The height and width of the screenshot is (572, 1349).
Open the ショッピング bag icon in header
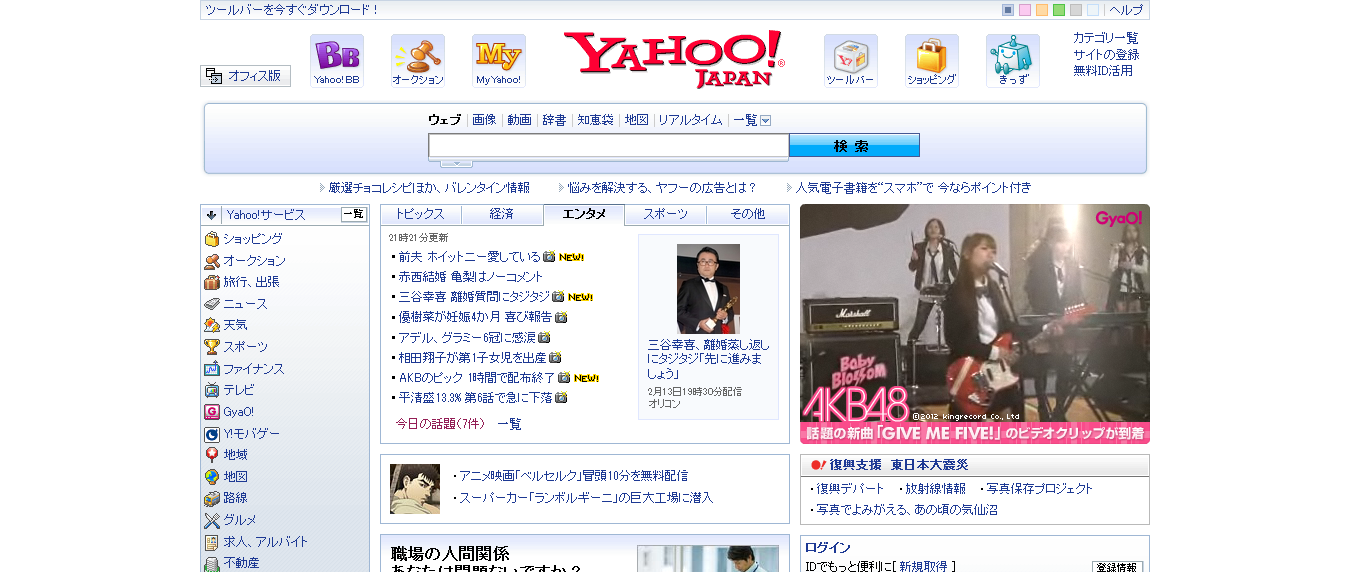click(x=932, y=61)
